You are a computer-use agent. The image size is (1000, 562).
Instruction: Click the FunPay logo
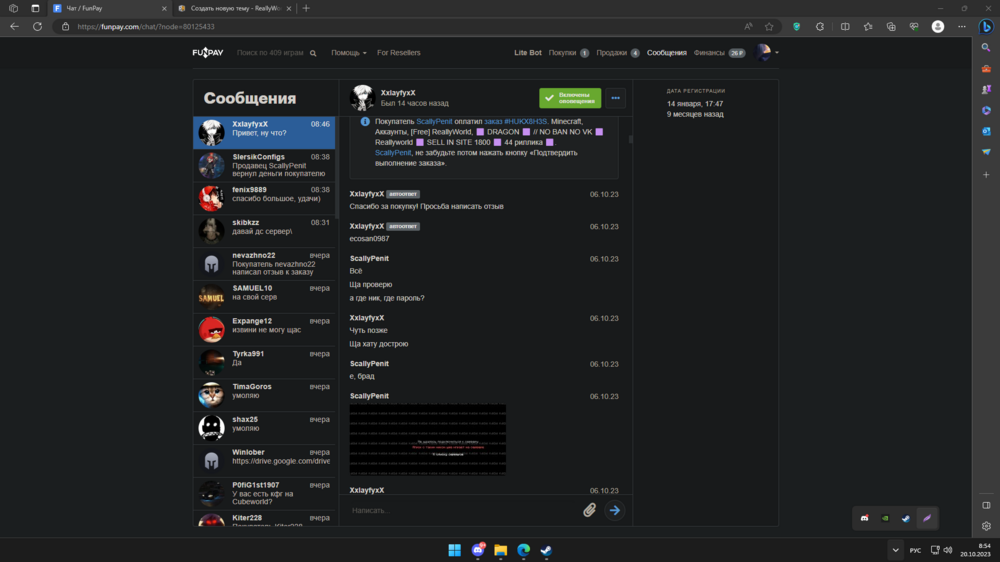click(x=208, y=52)
